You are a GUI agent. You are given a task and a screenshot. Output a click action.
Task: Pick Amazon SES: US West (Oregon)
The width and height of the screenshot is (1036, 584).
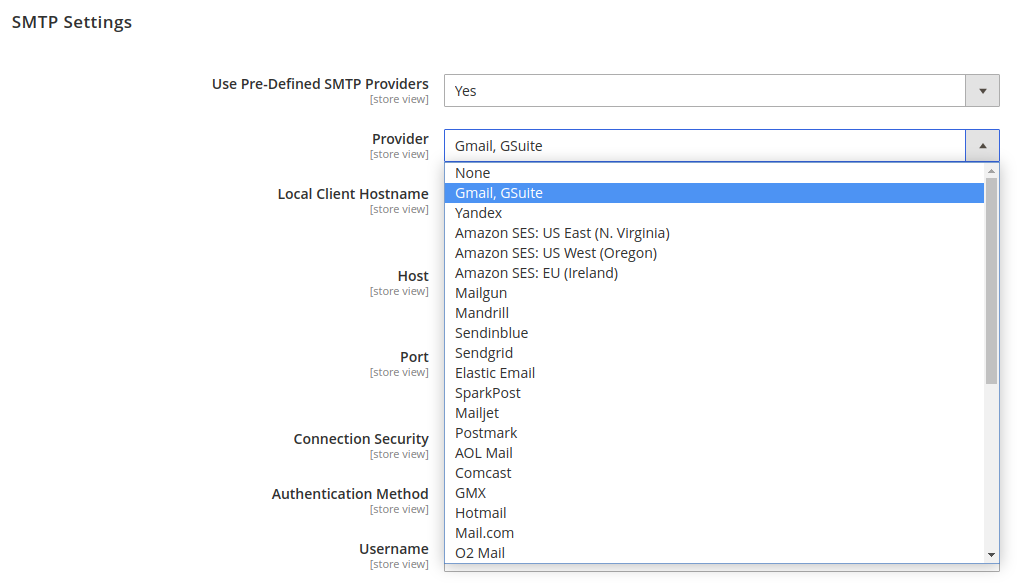(x=556, y=253)
